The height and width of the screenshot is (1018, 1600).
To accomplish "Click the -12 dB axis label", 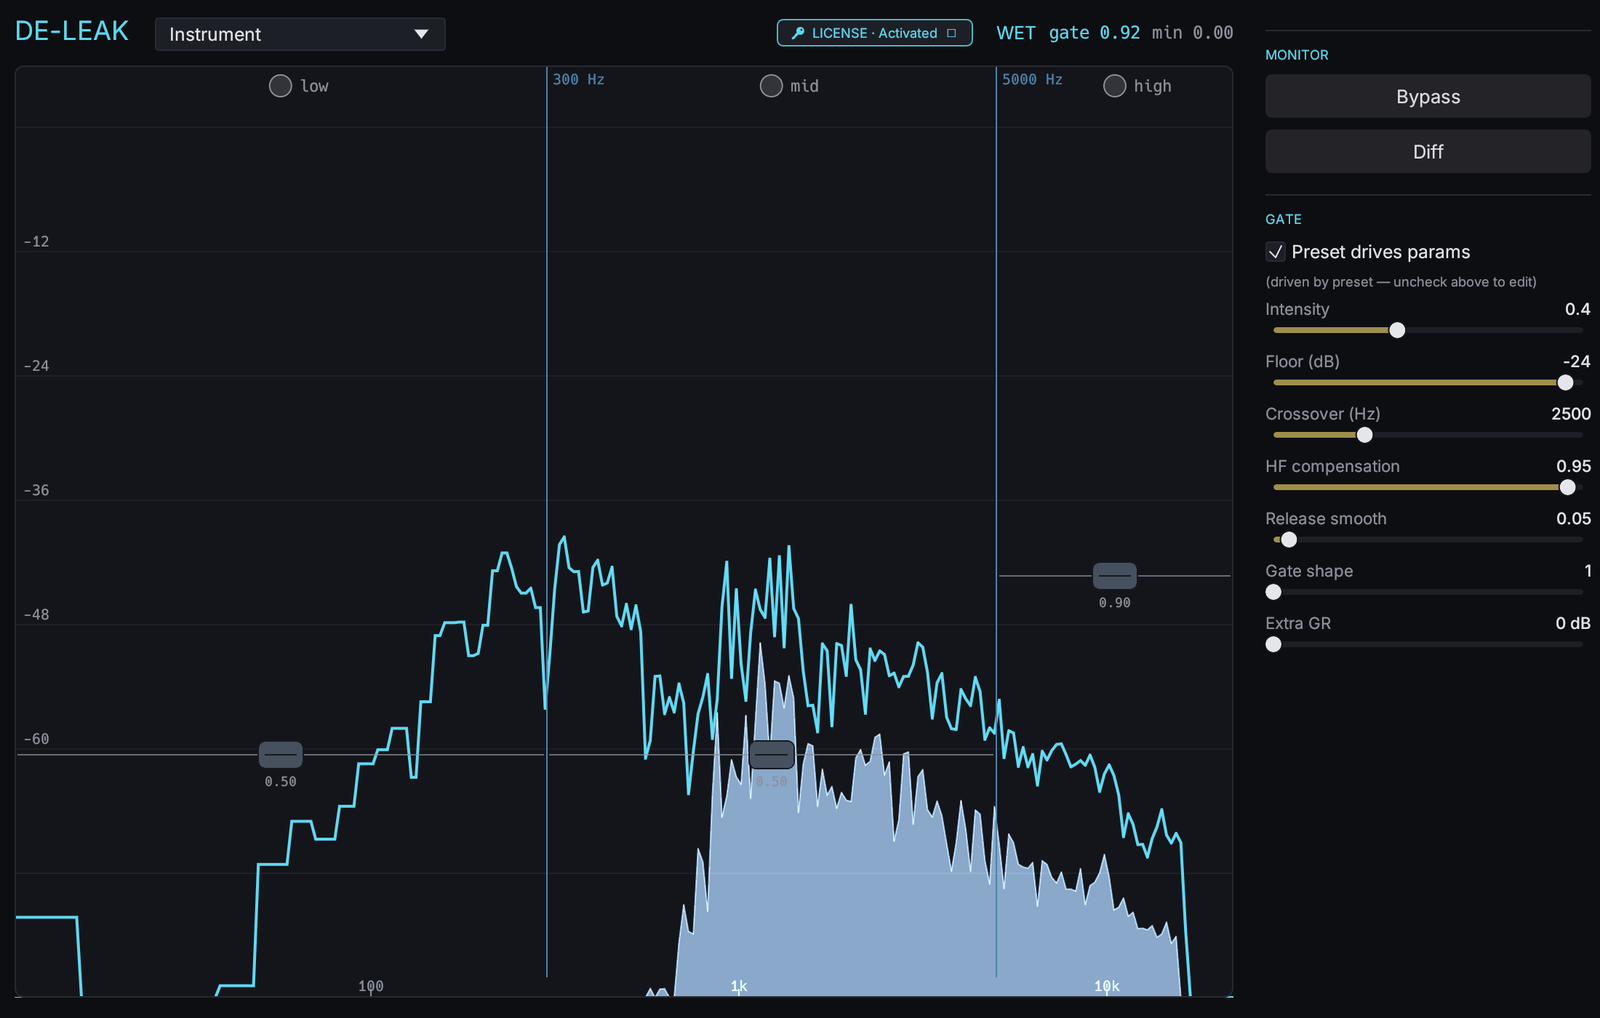I will (x=36, y=241).
